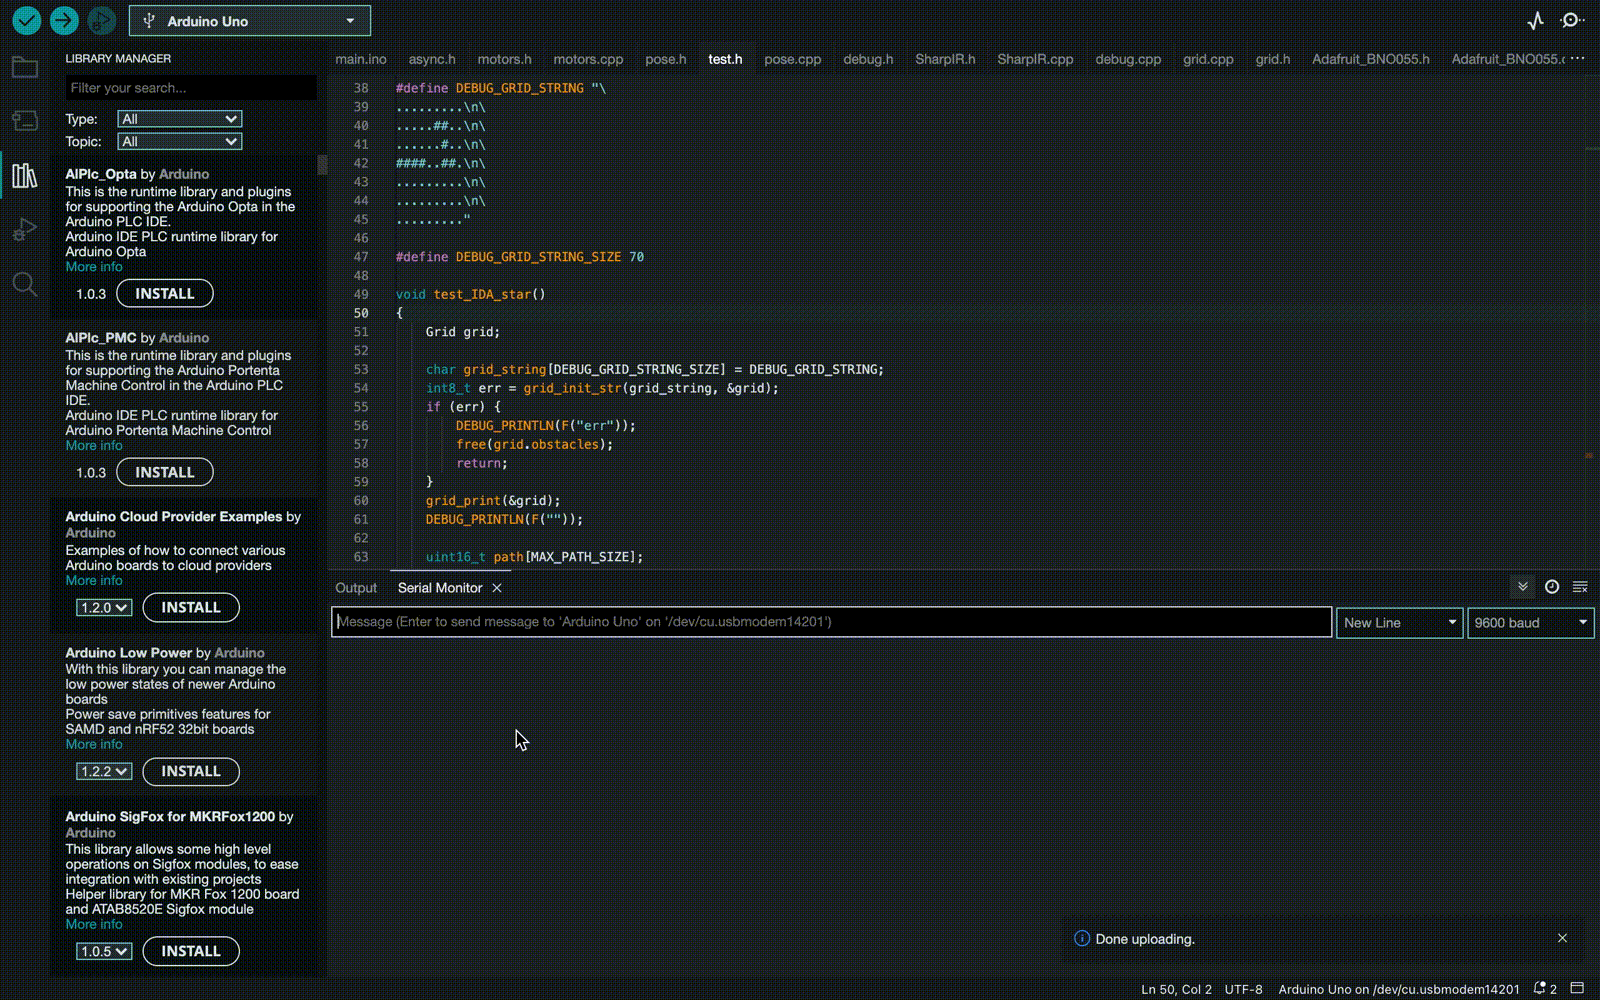Open the library Type filter dropdown

pos(179,119)
